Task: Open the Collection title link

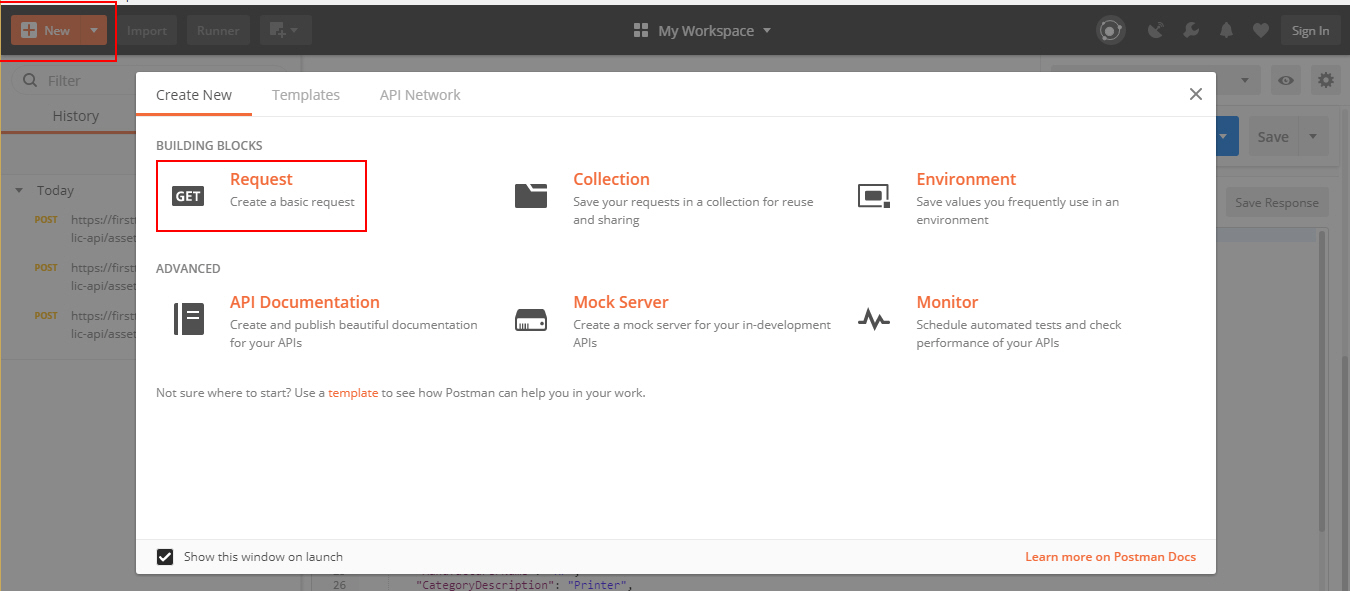Action: pos(611,179)
